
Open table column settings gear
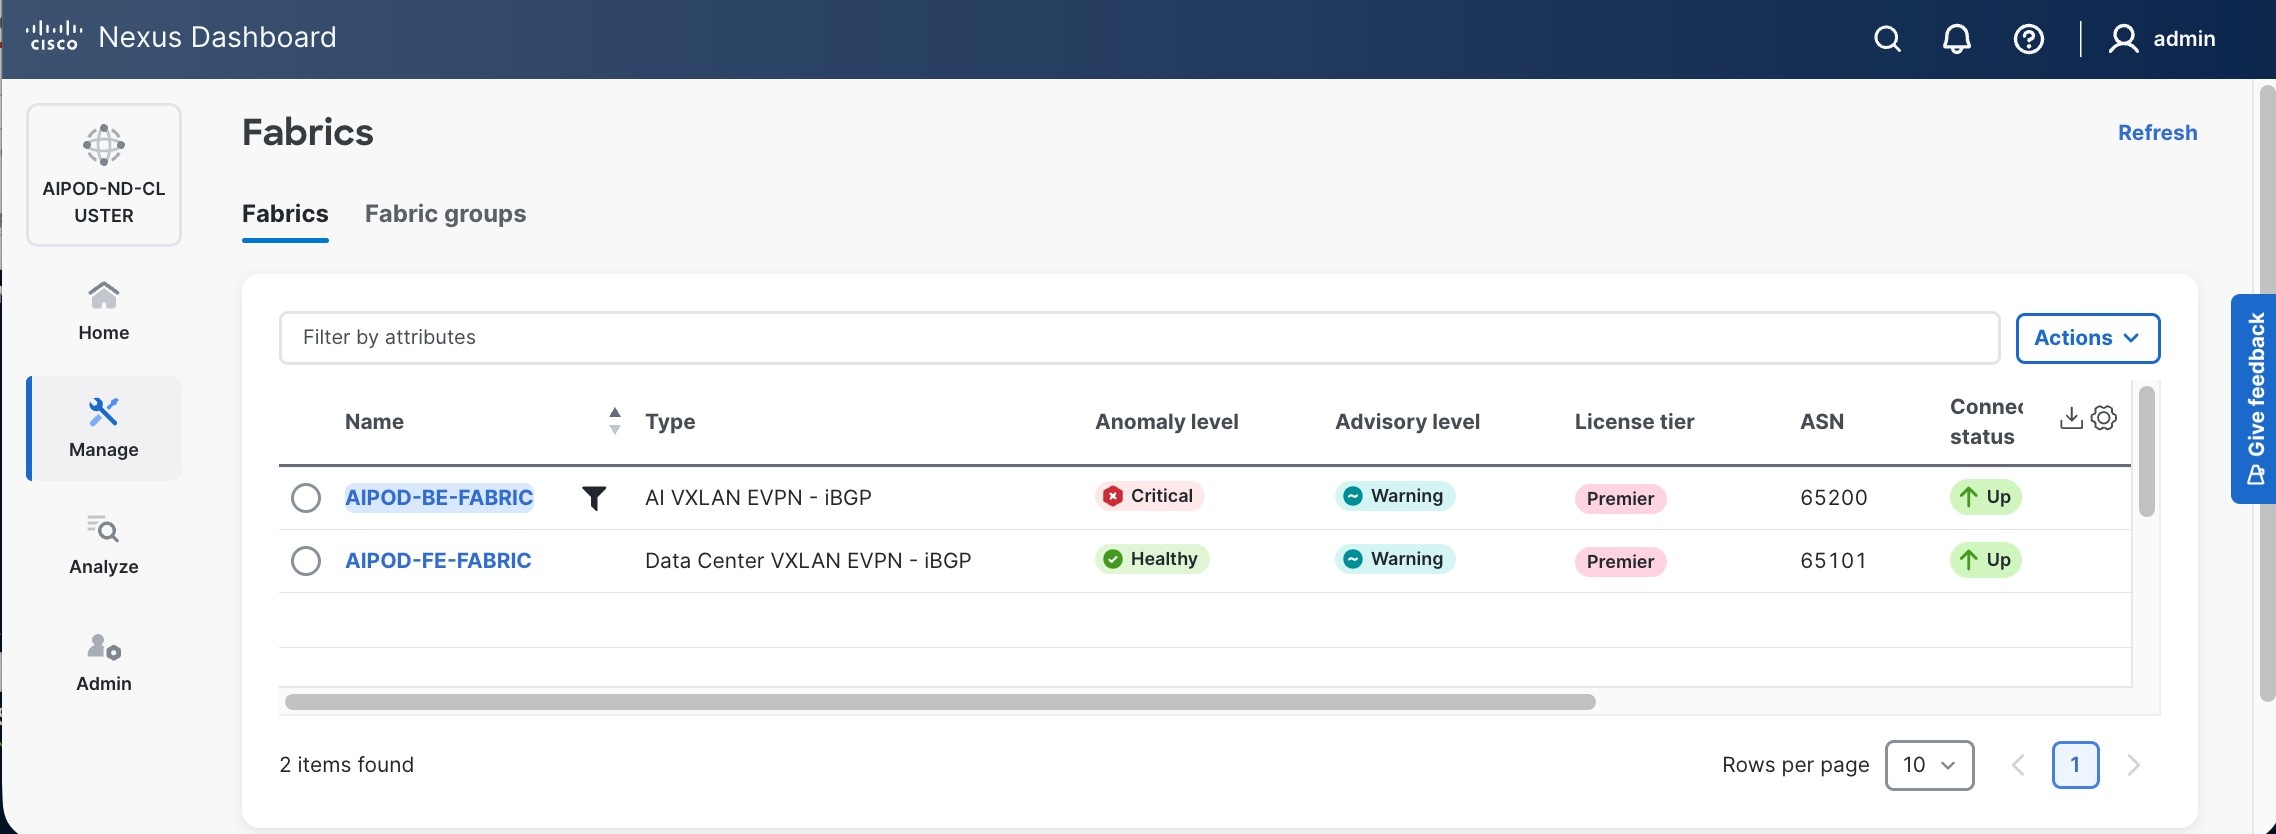2104,418
